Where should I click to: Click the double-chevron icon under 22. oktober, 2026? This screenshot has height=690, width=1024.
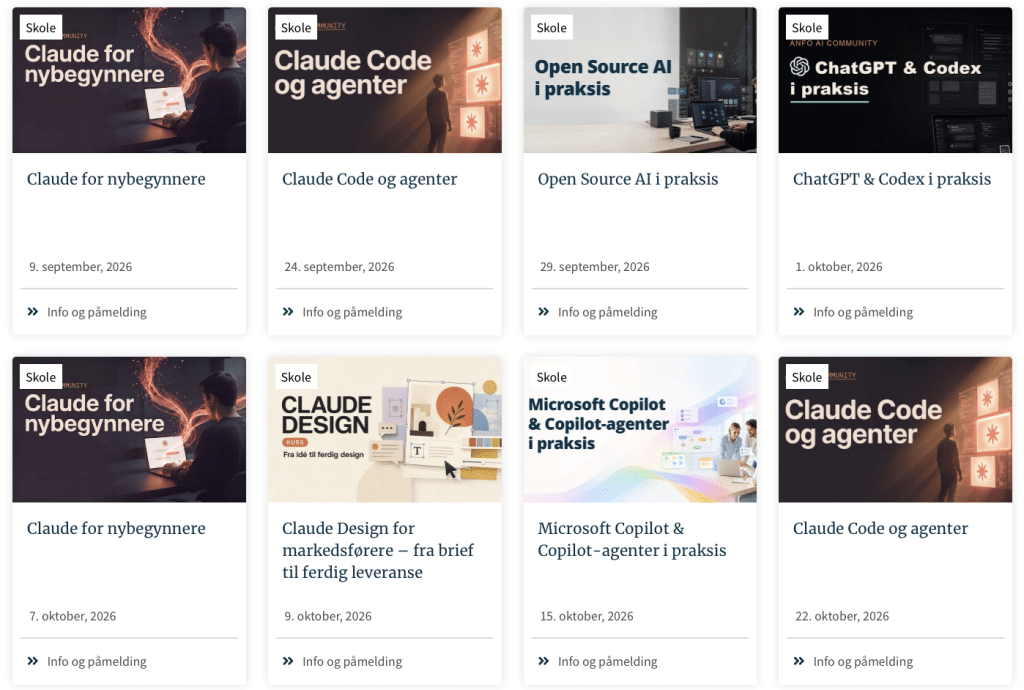(x=799, y=661)
